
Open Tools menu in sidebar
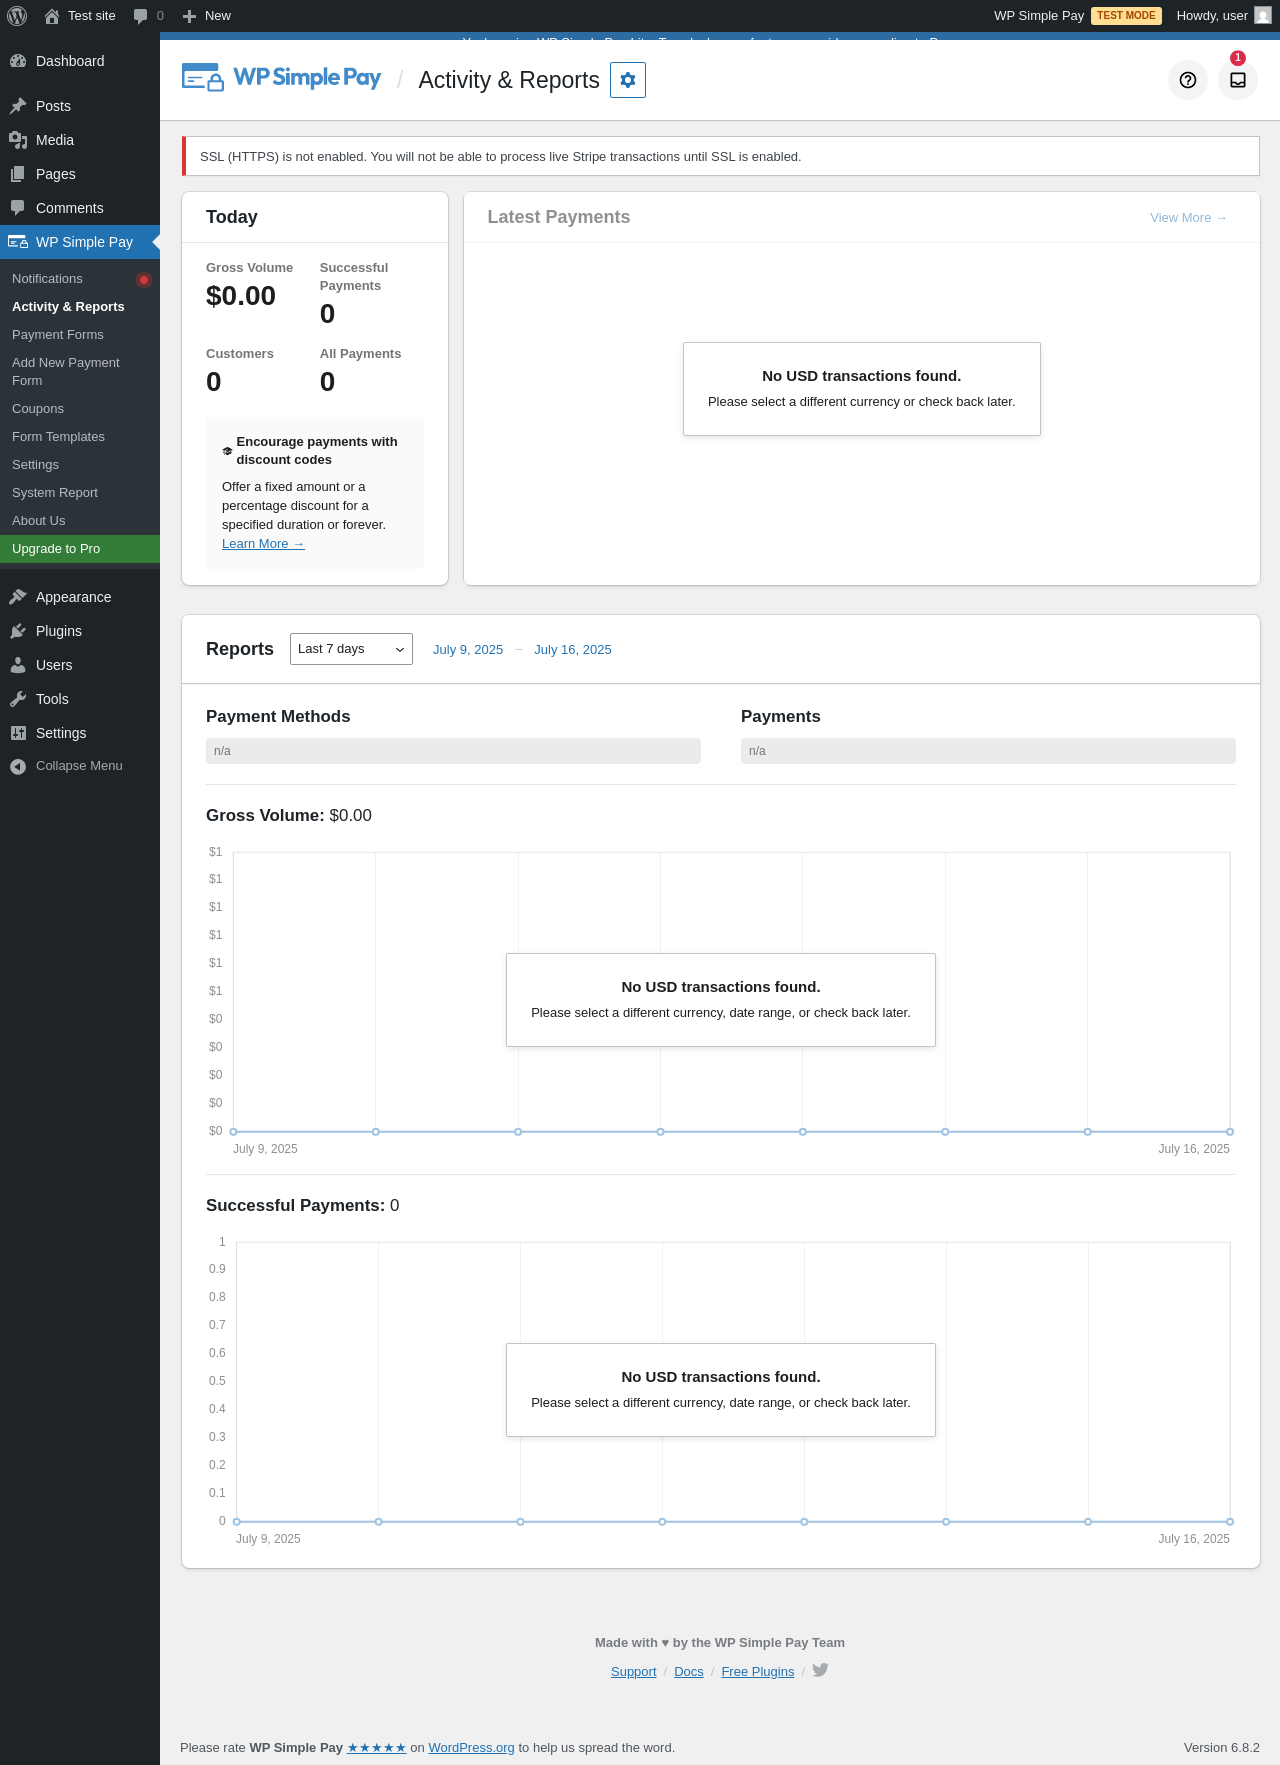[x=80, y=699]
